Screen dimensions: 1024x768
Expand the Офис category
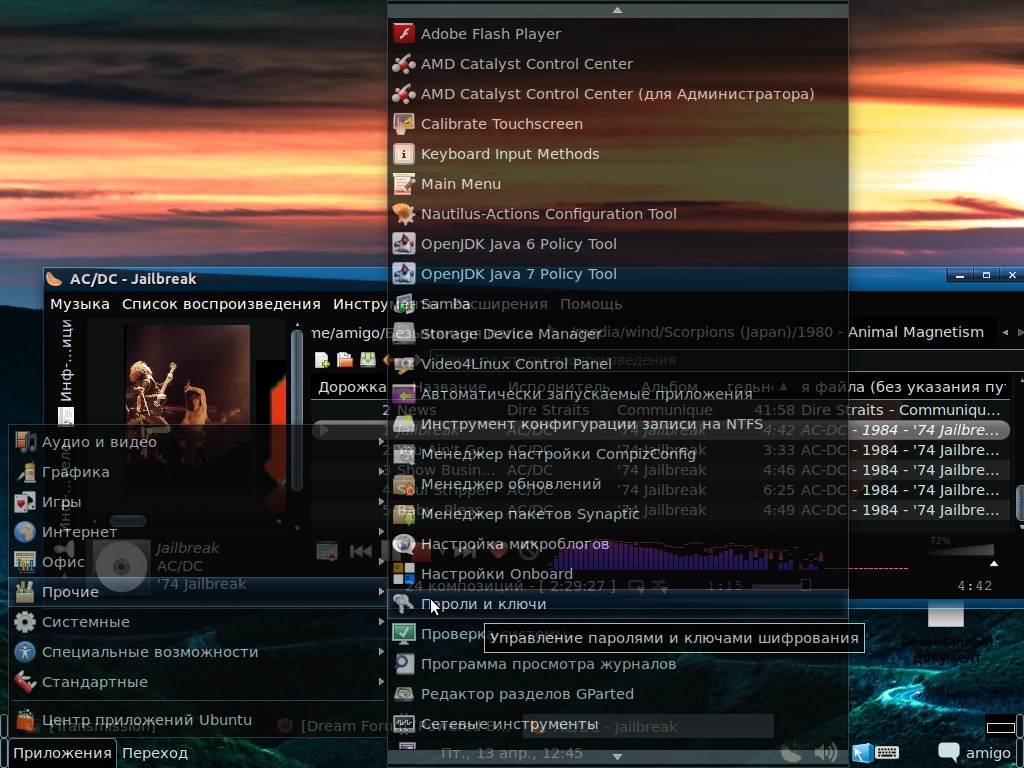click(198, 562)
